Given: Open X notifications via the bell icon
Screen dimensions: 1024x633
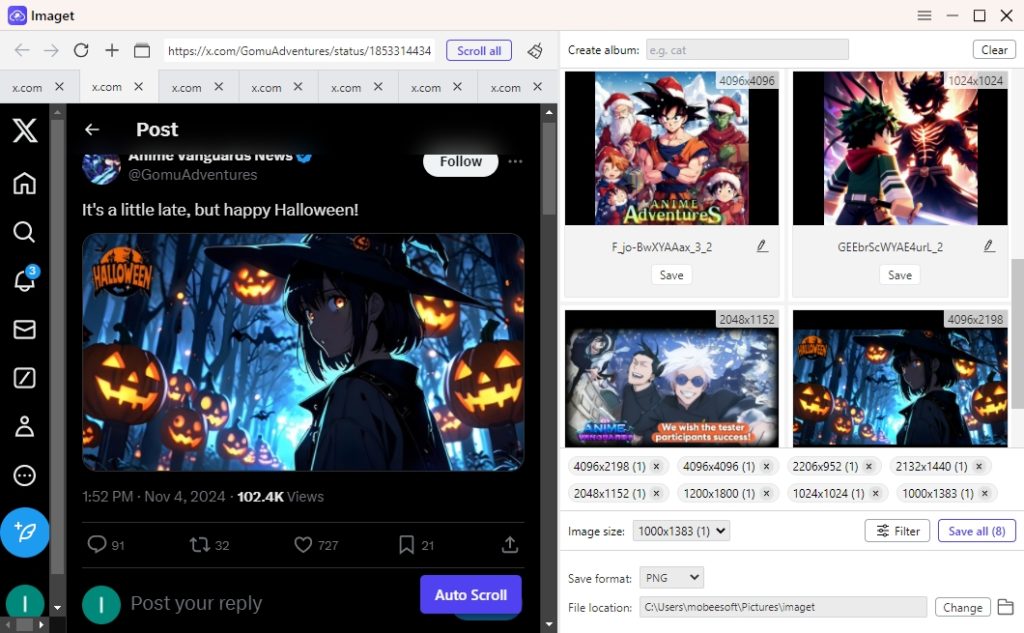Looking at the screenshot, I should 24,281.
